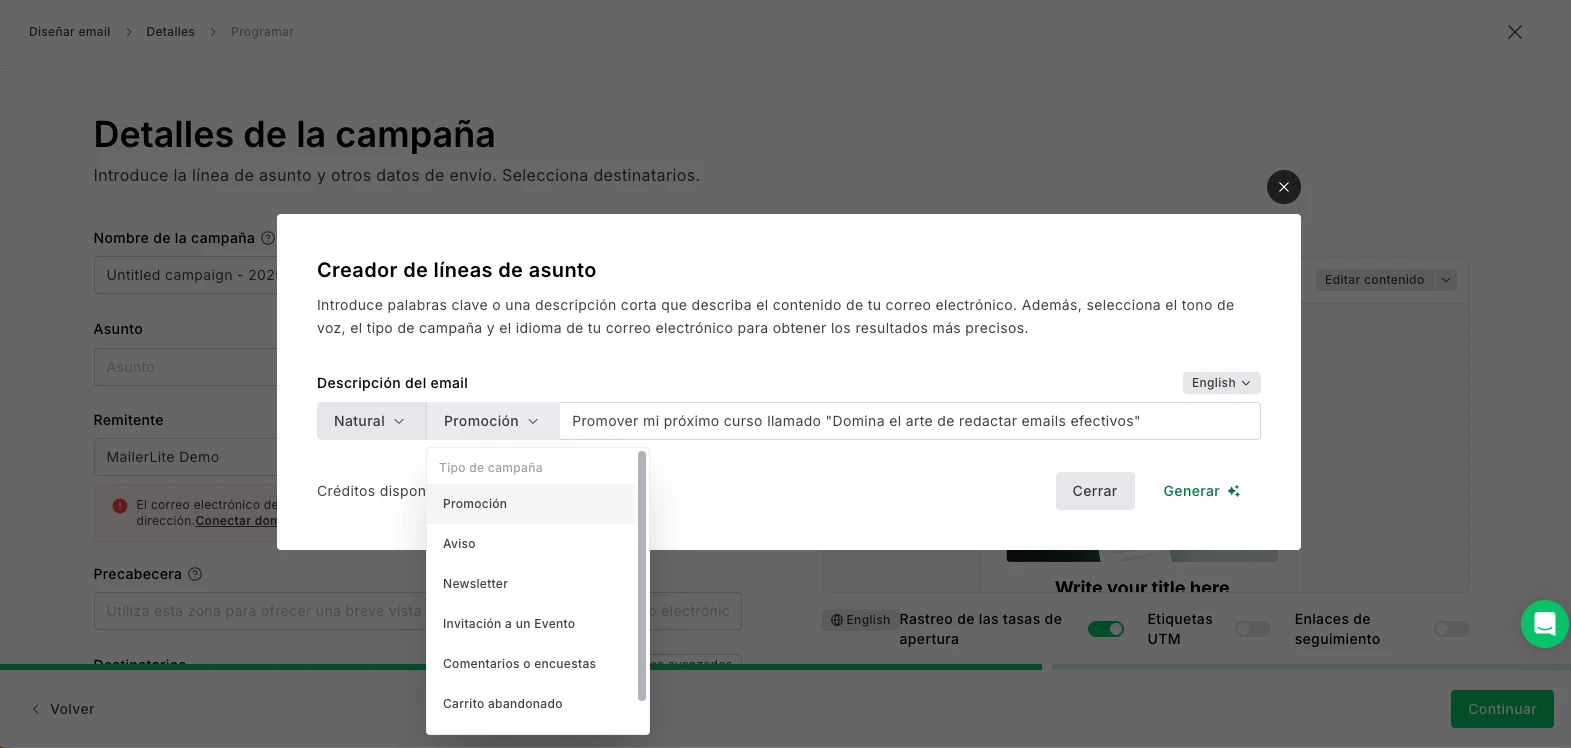
Task: Click the Créditos disponibles text
Action: pos(371,491)
